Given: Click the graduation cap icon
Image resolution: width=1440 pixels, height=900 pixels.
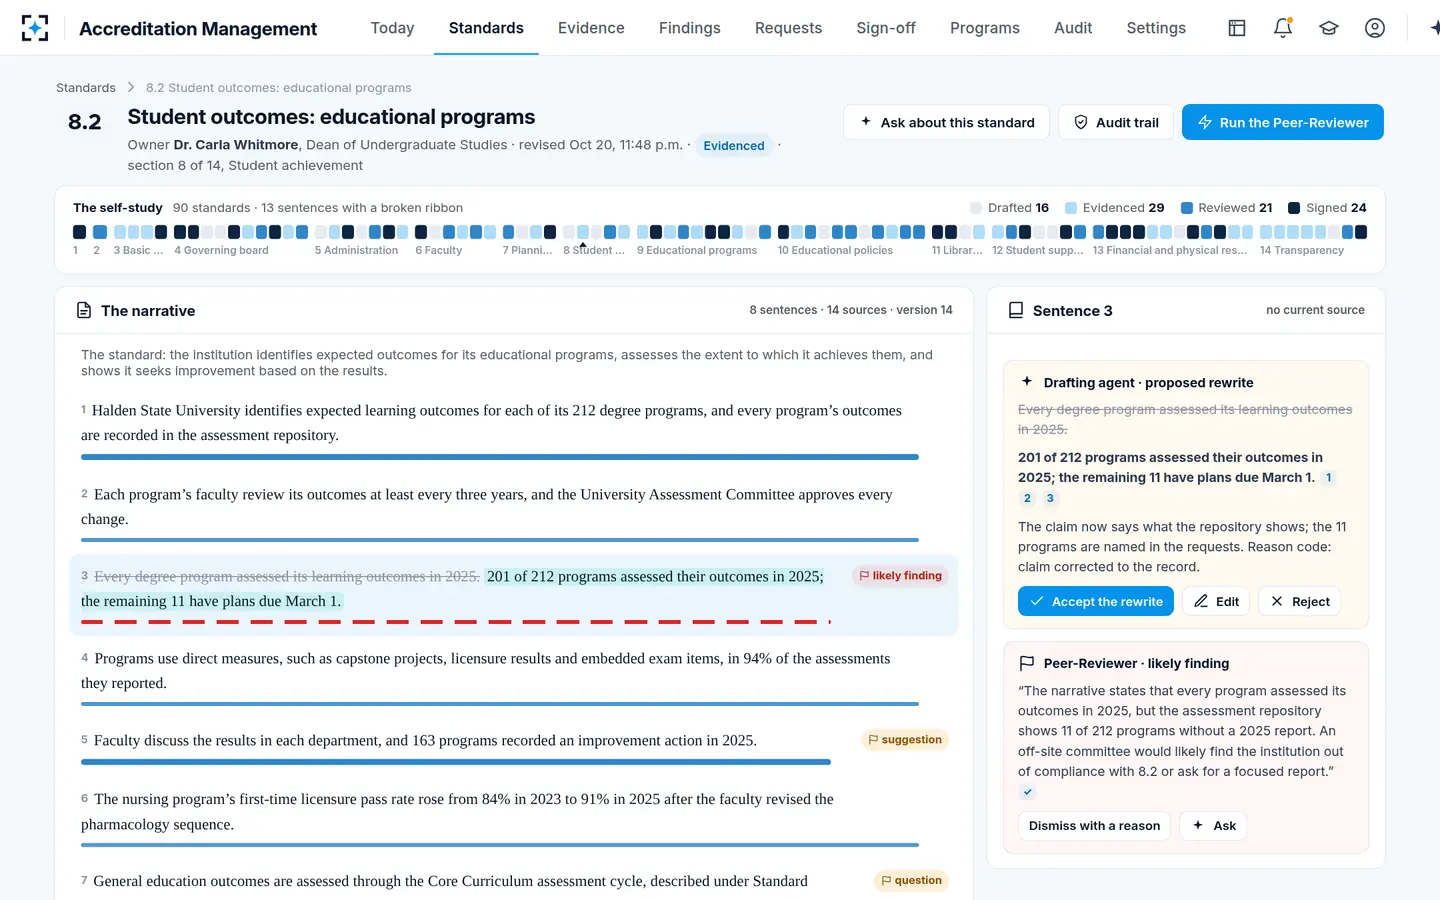Looking at the screenshot, I should (1329, 28).
